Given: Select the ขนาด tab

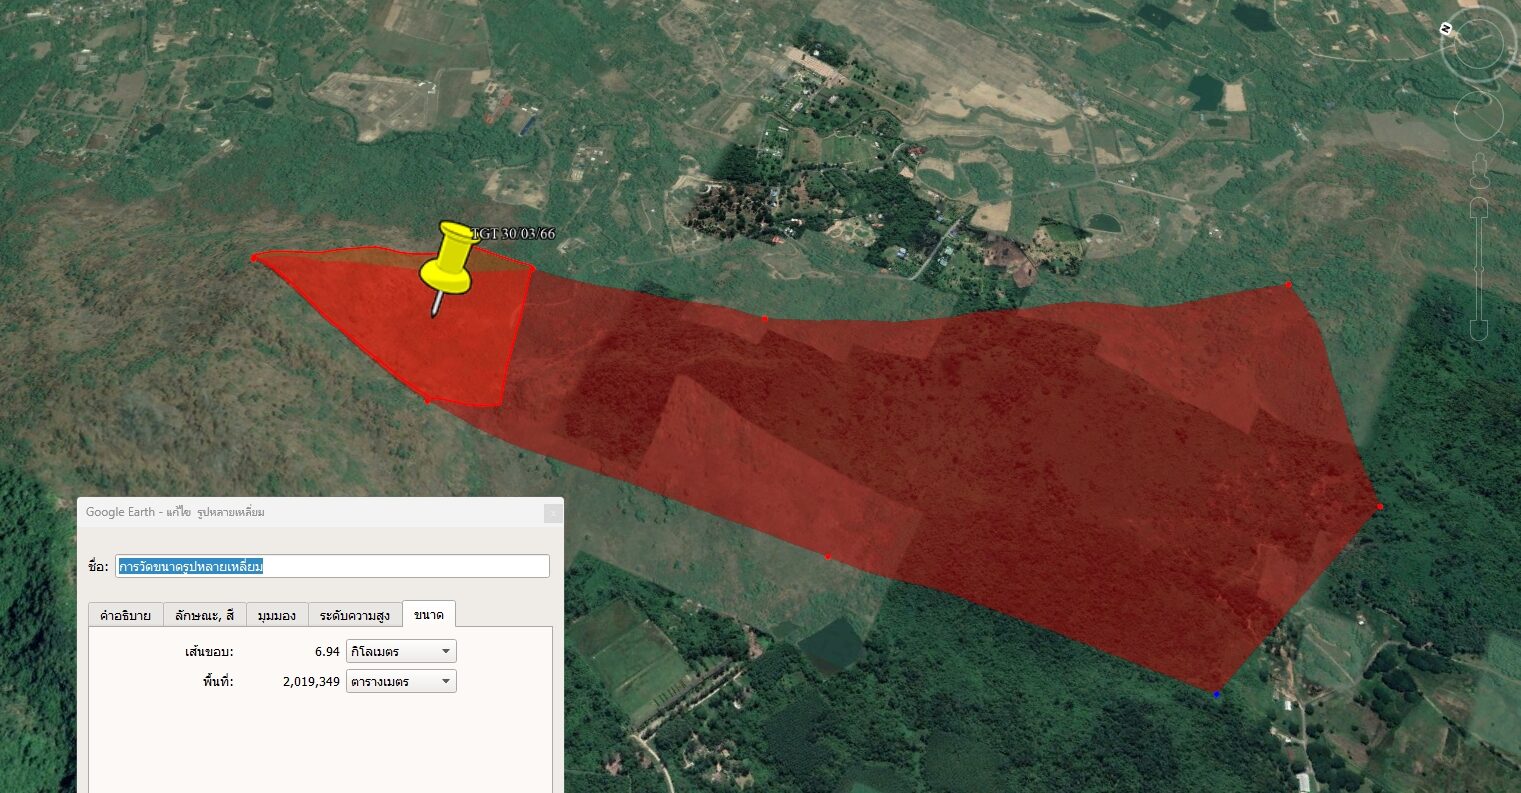Looking at the screenshot, I should coord(429,614).
